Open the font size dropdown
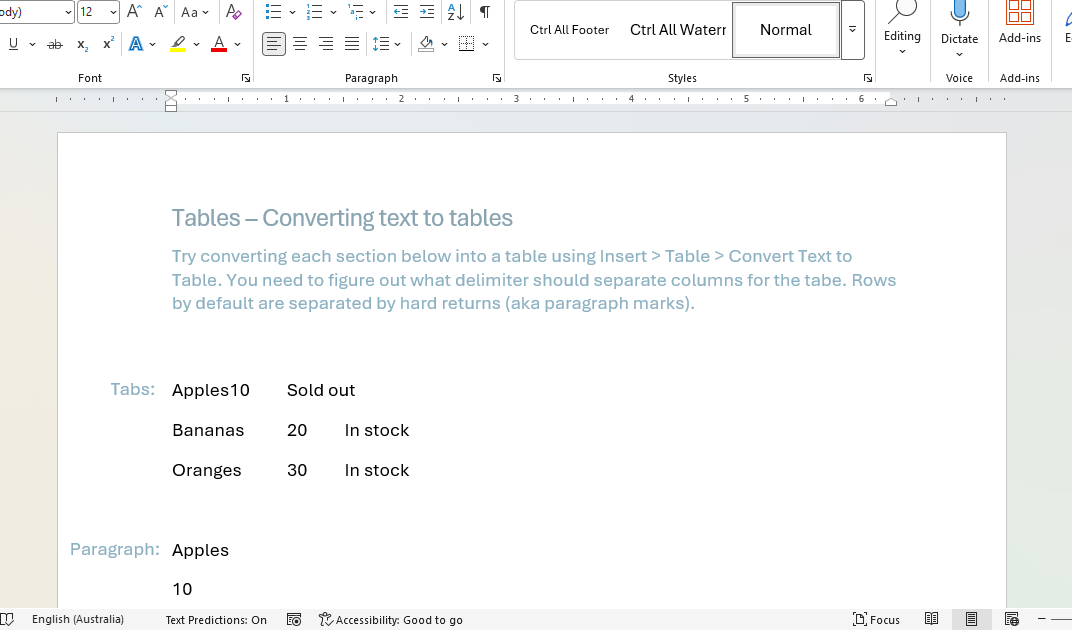 point(111,12)
